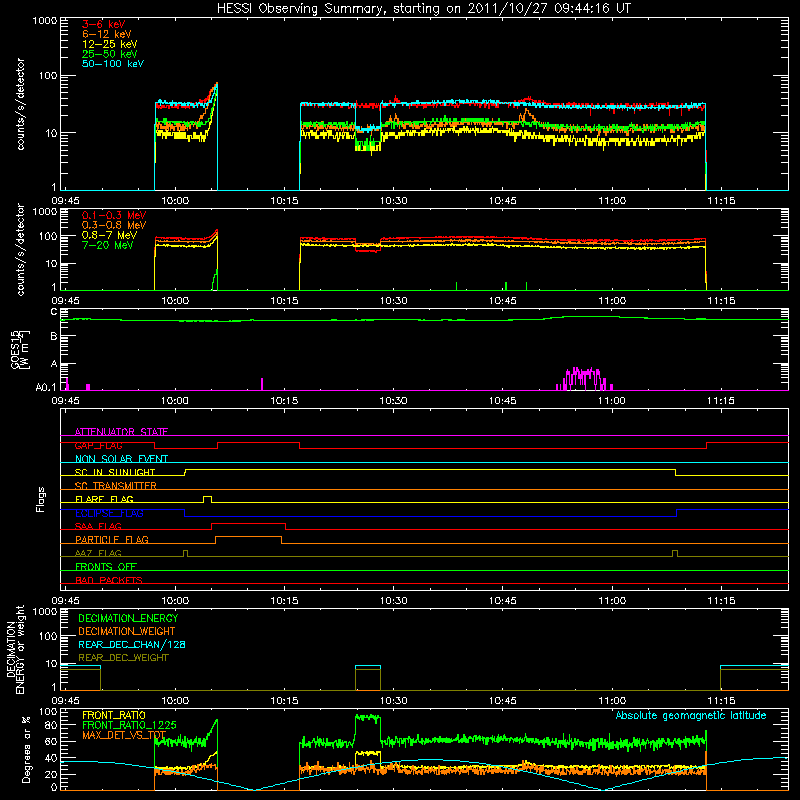Pick the SC_TRANSMITTER flag label
The width and height of the screenshot is (800, 800).
click(116, 485)
